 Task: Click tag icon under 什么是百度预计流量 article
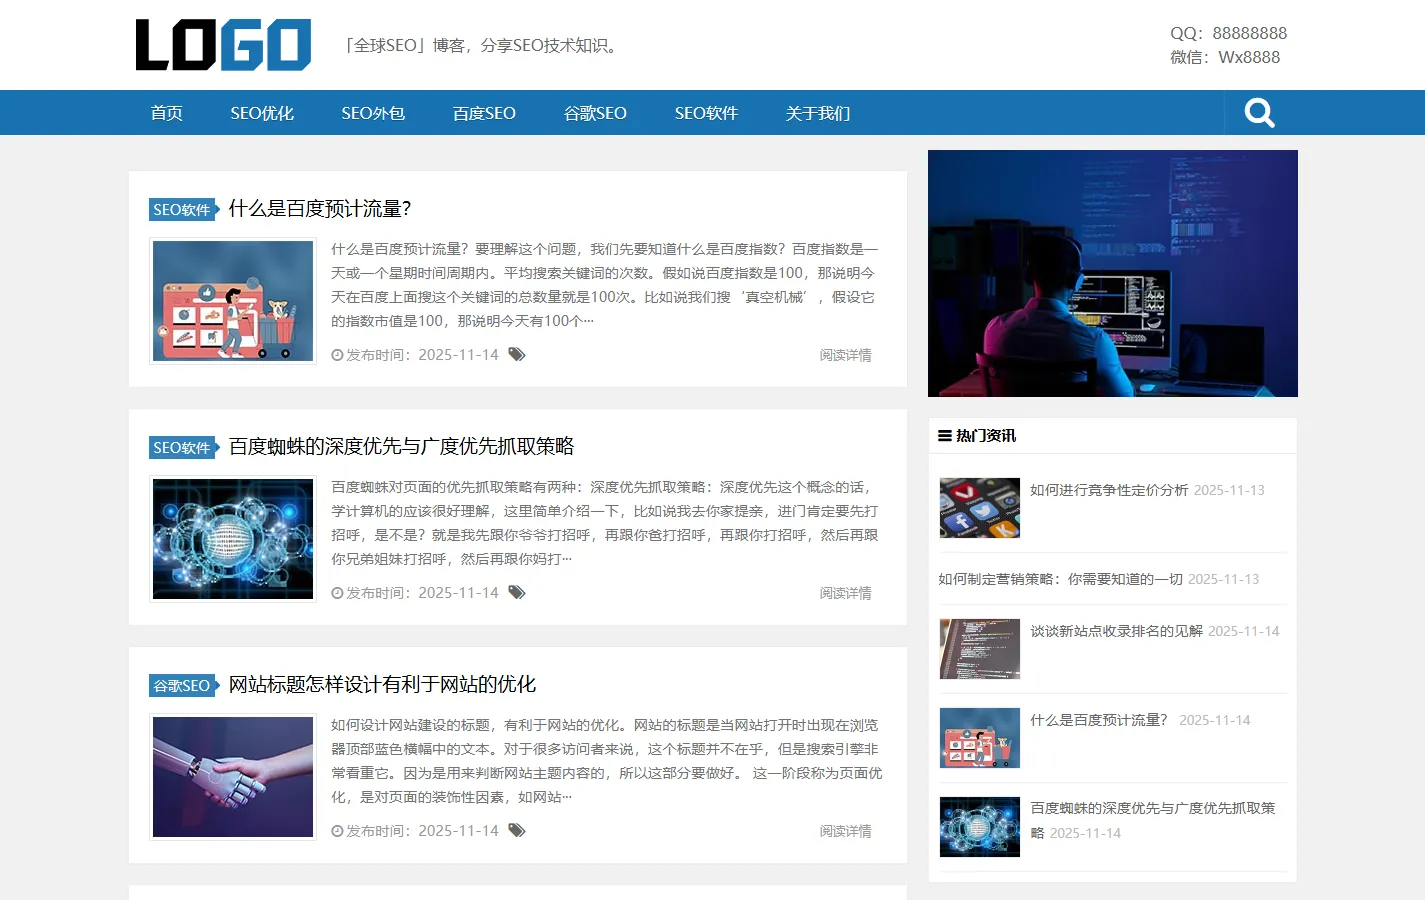coord(517,355)
